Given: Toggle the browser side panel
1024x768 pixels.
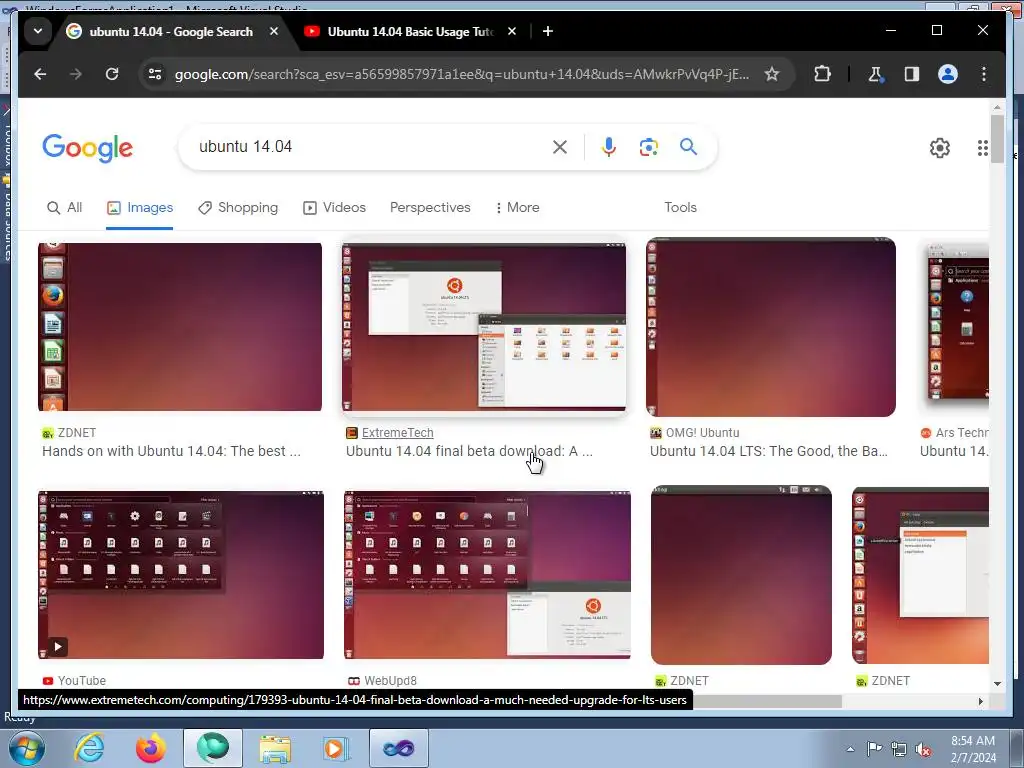Looking at the screenshot, I should [912, 74].
